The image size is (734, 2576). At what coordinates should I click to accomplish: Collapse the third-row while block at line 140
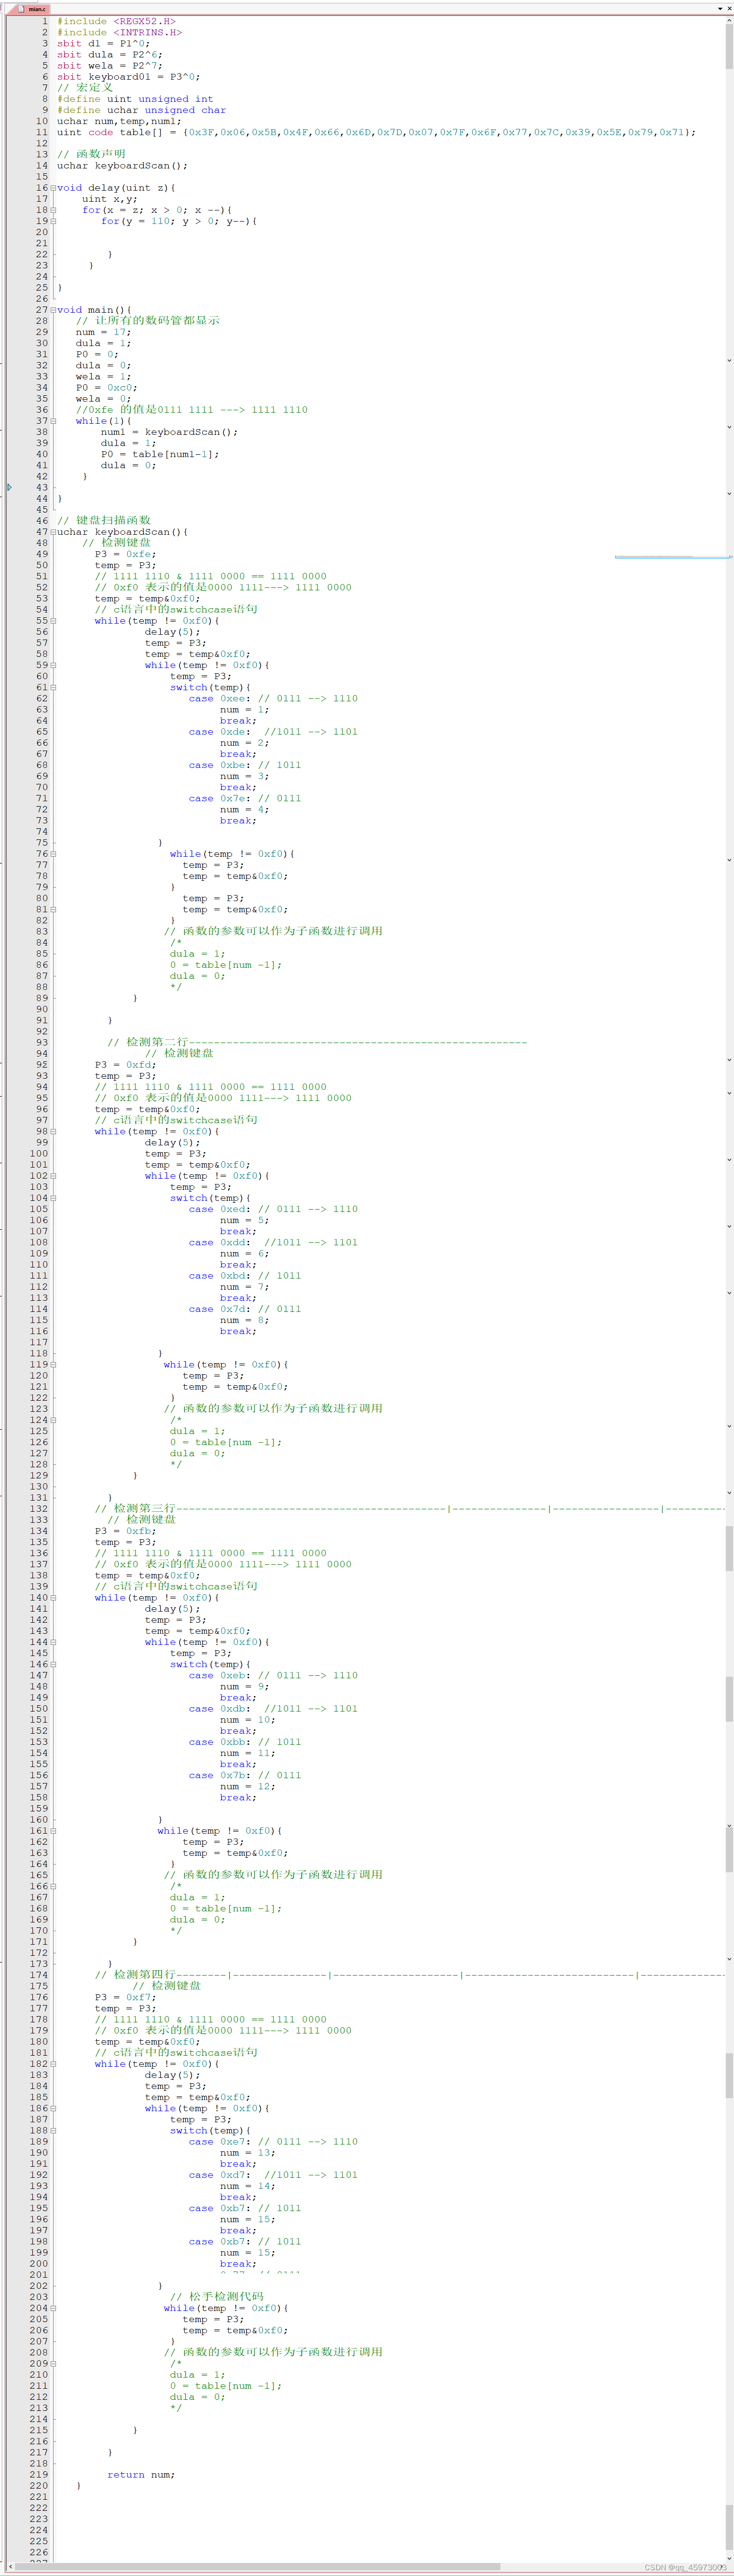coord(53,1597)
